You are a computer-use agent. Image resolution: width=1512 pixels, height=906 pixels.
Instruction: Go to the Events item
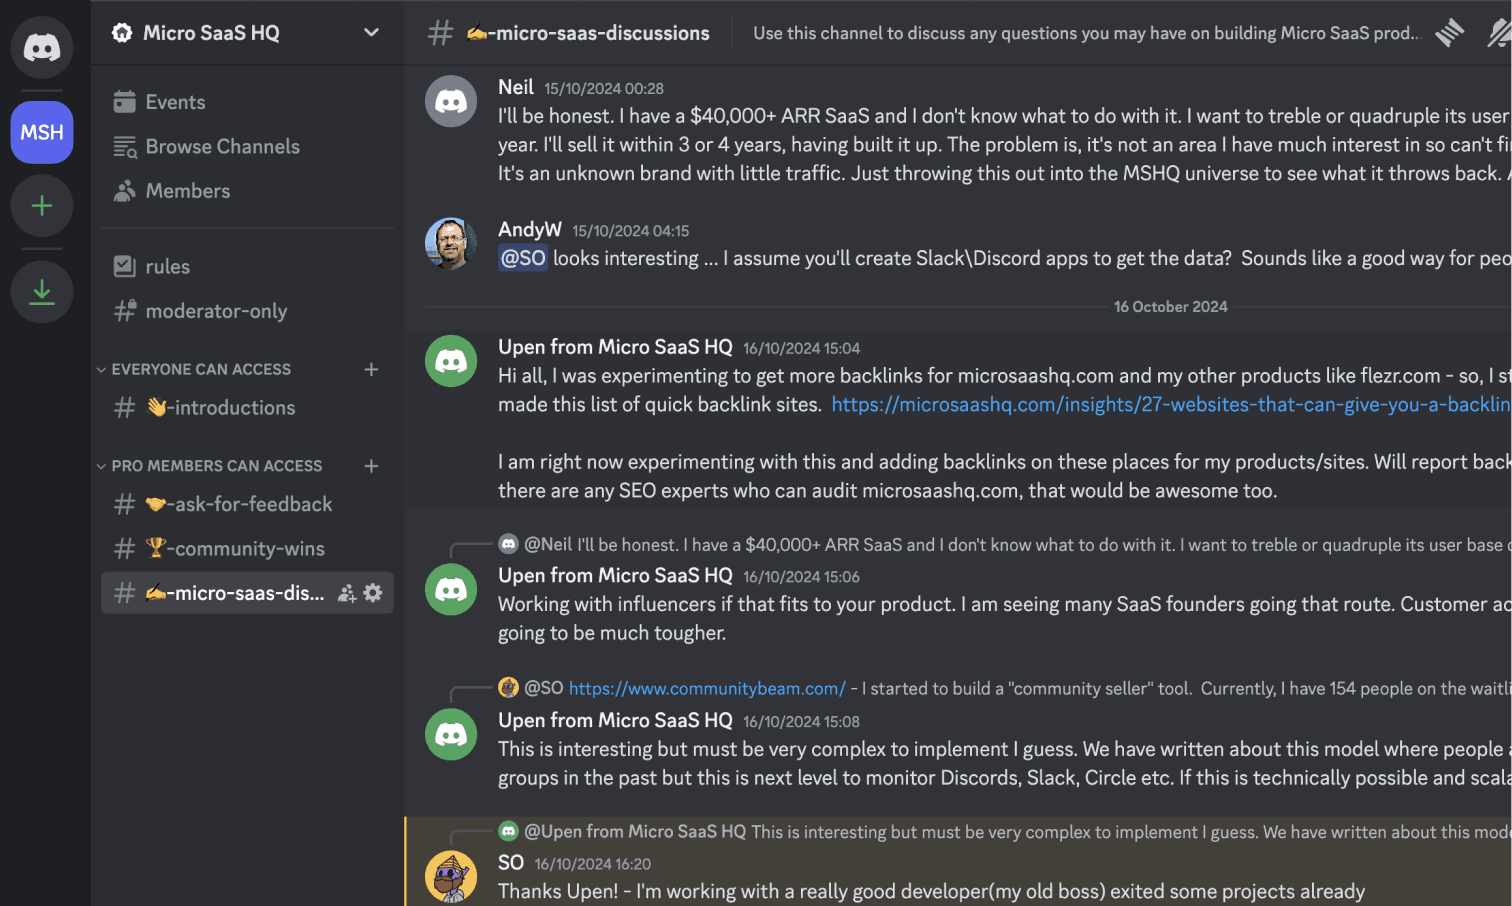click(175, 102)
